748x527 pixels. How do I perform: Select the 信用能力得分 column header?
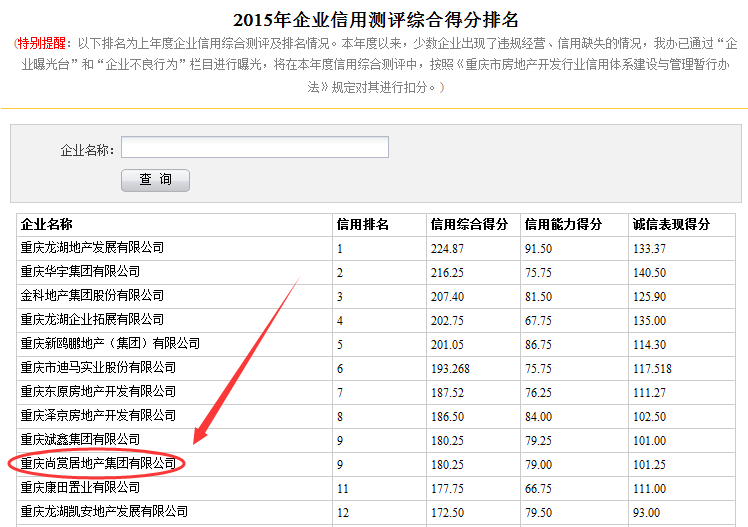point(563,224)
